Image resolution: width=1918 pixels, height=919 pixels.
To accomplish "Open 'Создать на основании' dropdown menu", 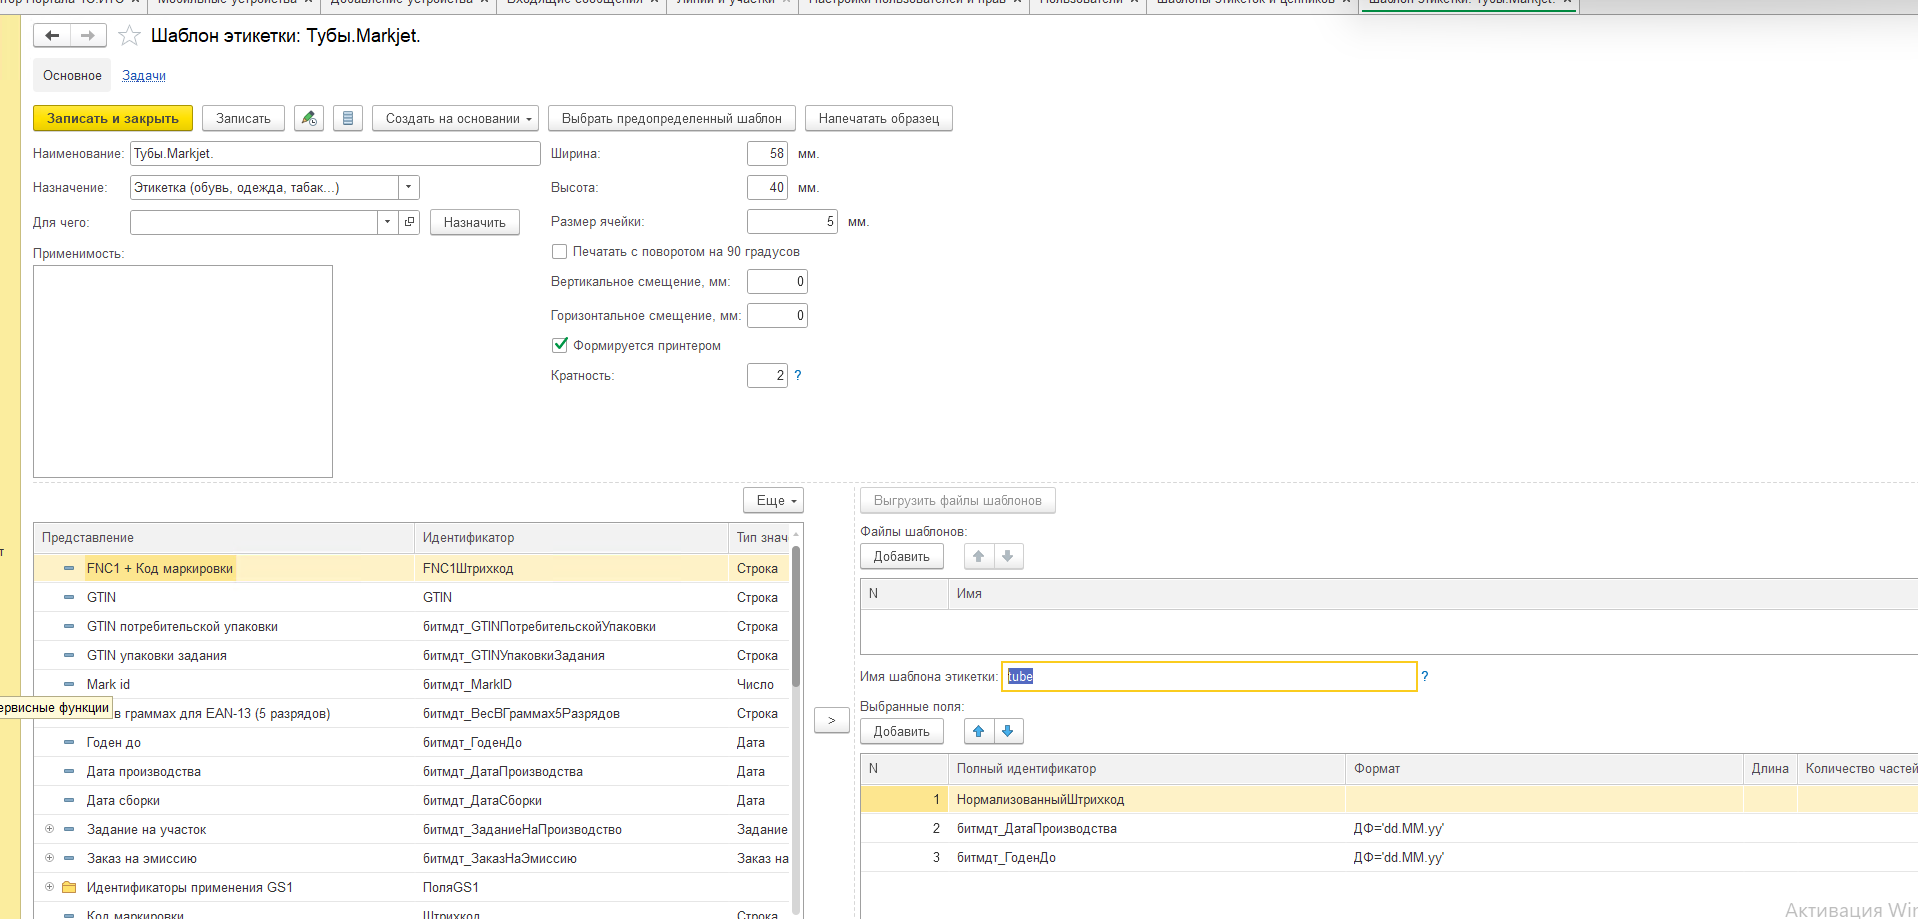I will tap(455, 118).
